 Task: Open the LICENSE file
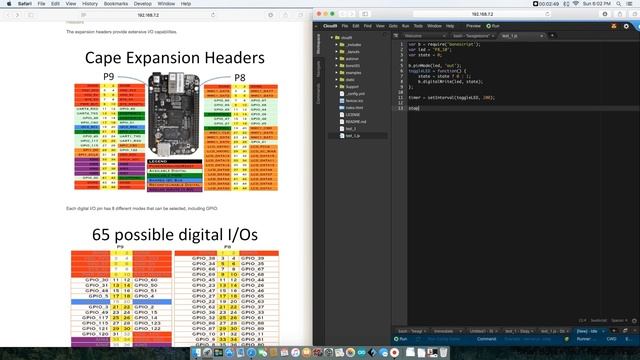click(352, 115)
